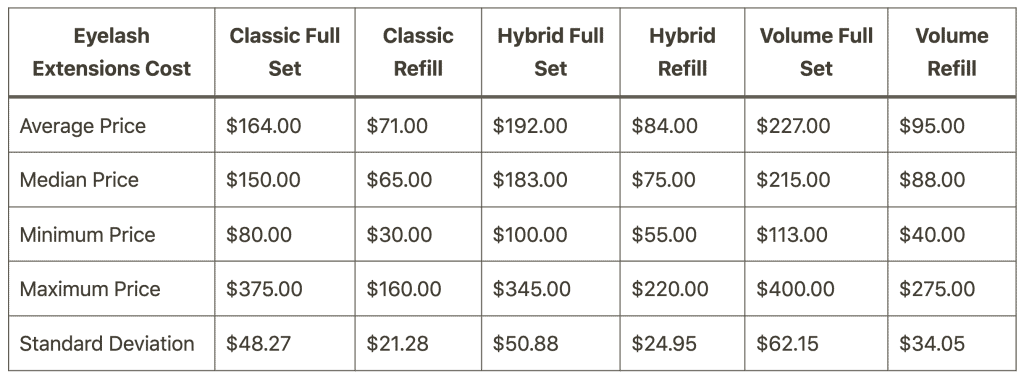The width and height of the screenshot is (1024, 379).
Task: Click the Volume Refill column header
Action: pos(952,52)
